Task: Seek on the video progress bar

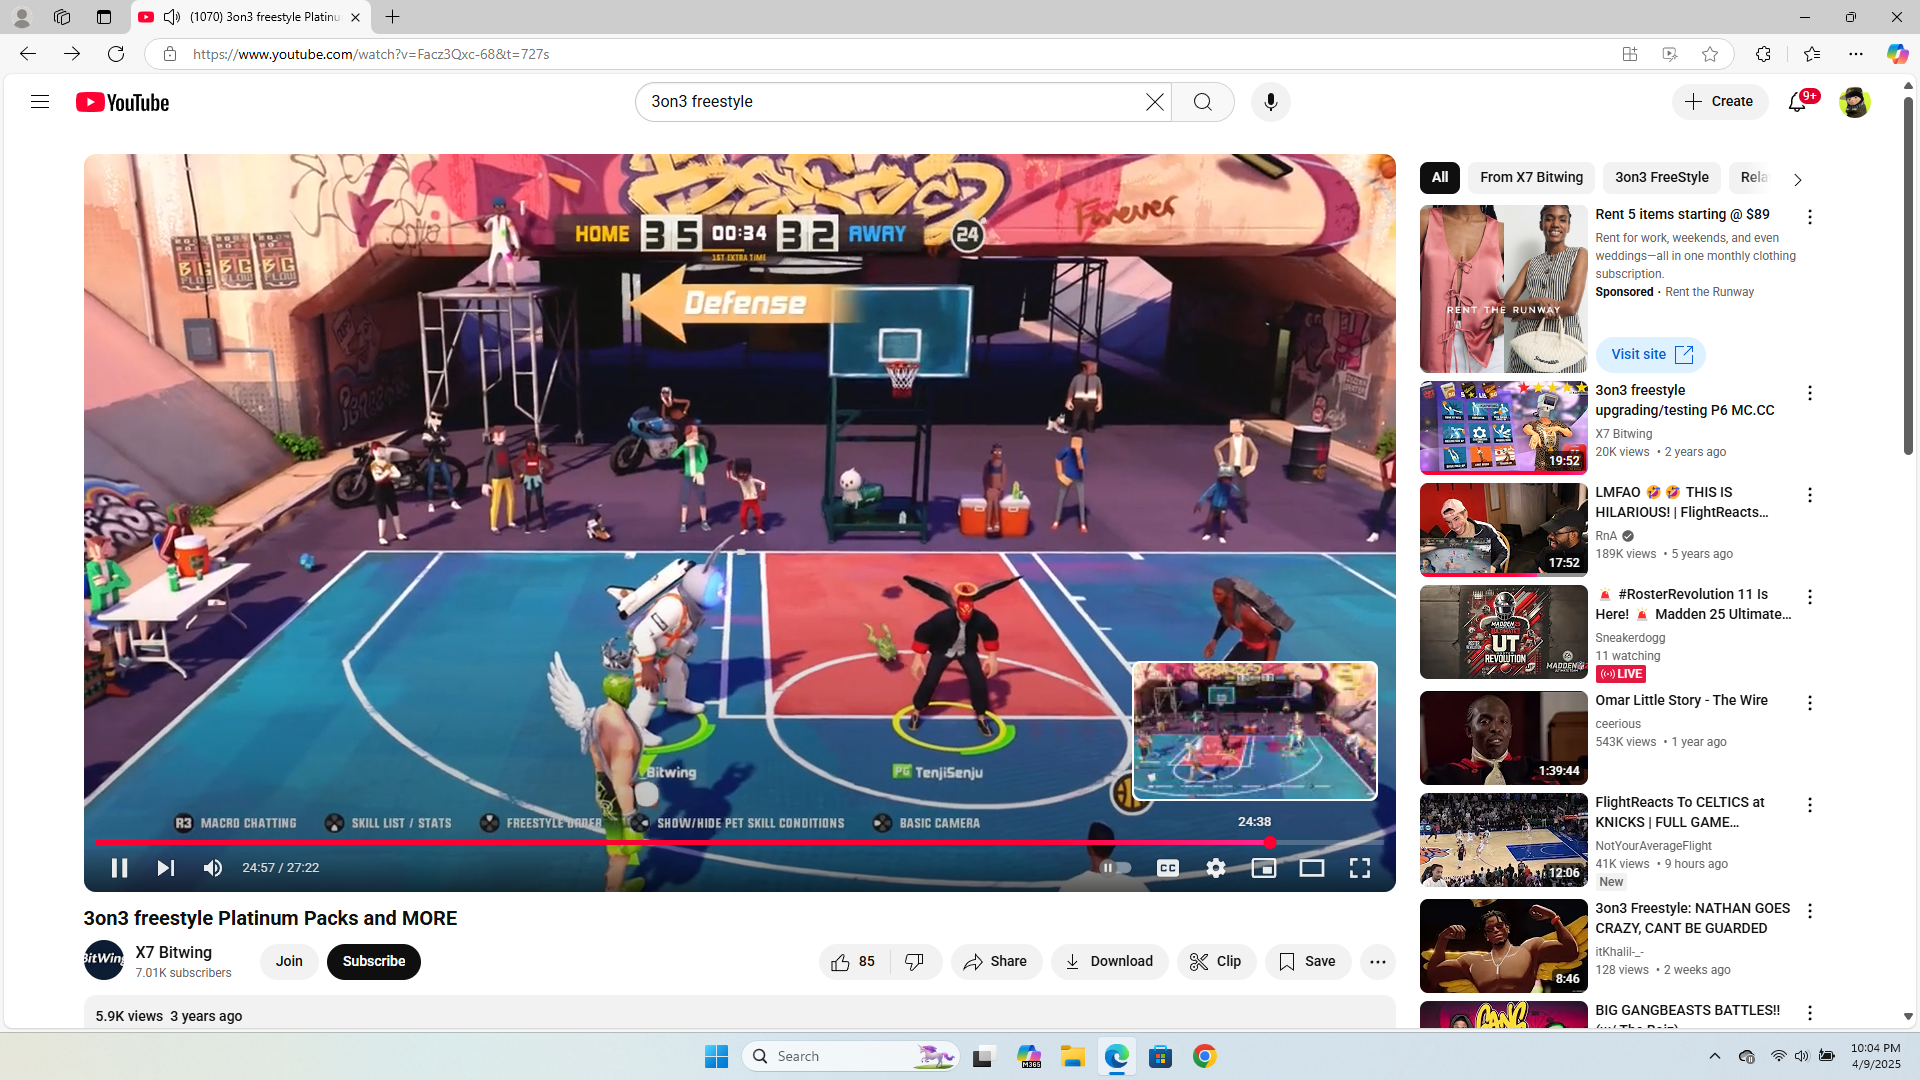Action: point(739,843)
